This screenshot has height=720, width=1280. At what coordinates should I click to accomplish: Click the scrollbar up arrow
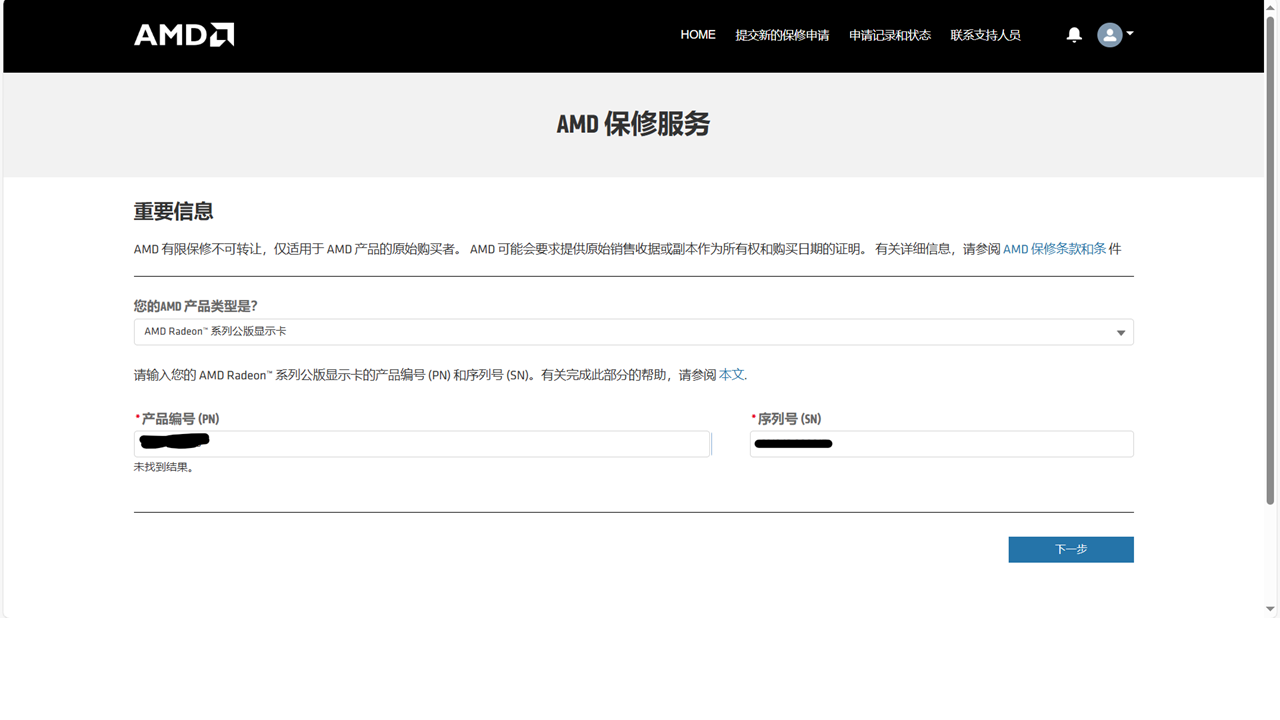1271,7
